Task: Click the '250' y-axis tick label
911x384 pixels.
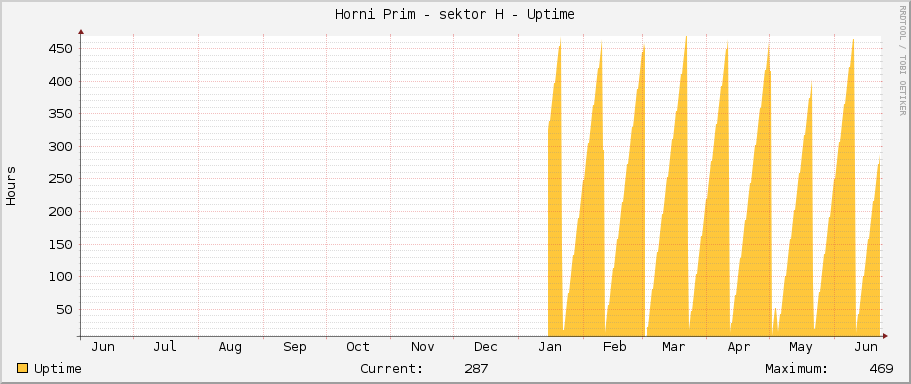Action: point(60,179)
